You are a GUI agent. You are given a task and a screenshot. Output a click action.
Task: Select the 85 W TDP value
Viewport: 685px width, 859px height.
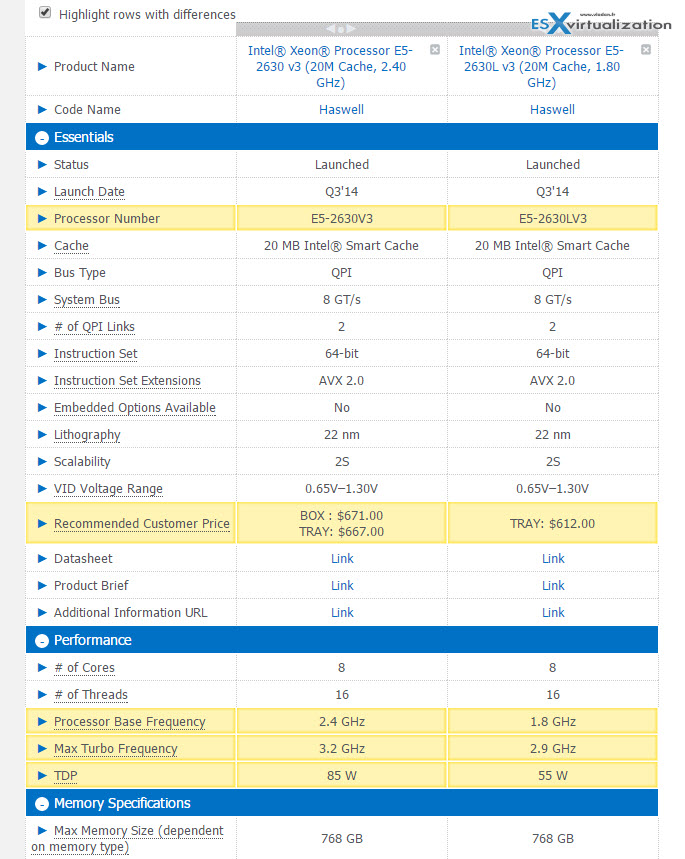pyautogui.click(x=341, y=775)
